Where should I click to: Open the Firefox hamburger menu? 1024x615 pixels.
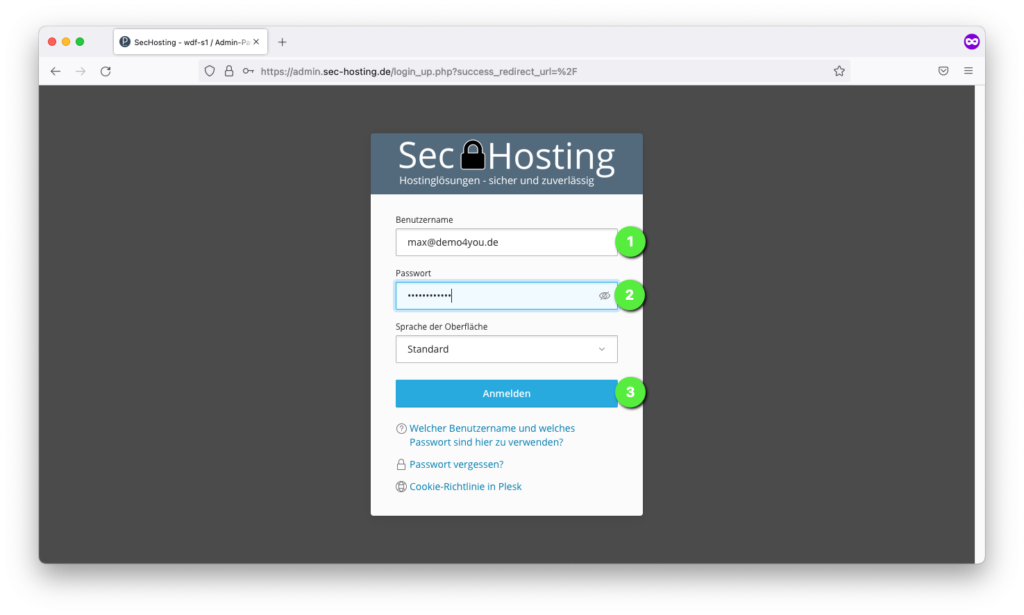coord(968,71)
